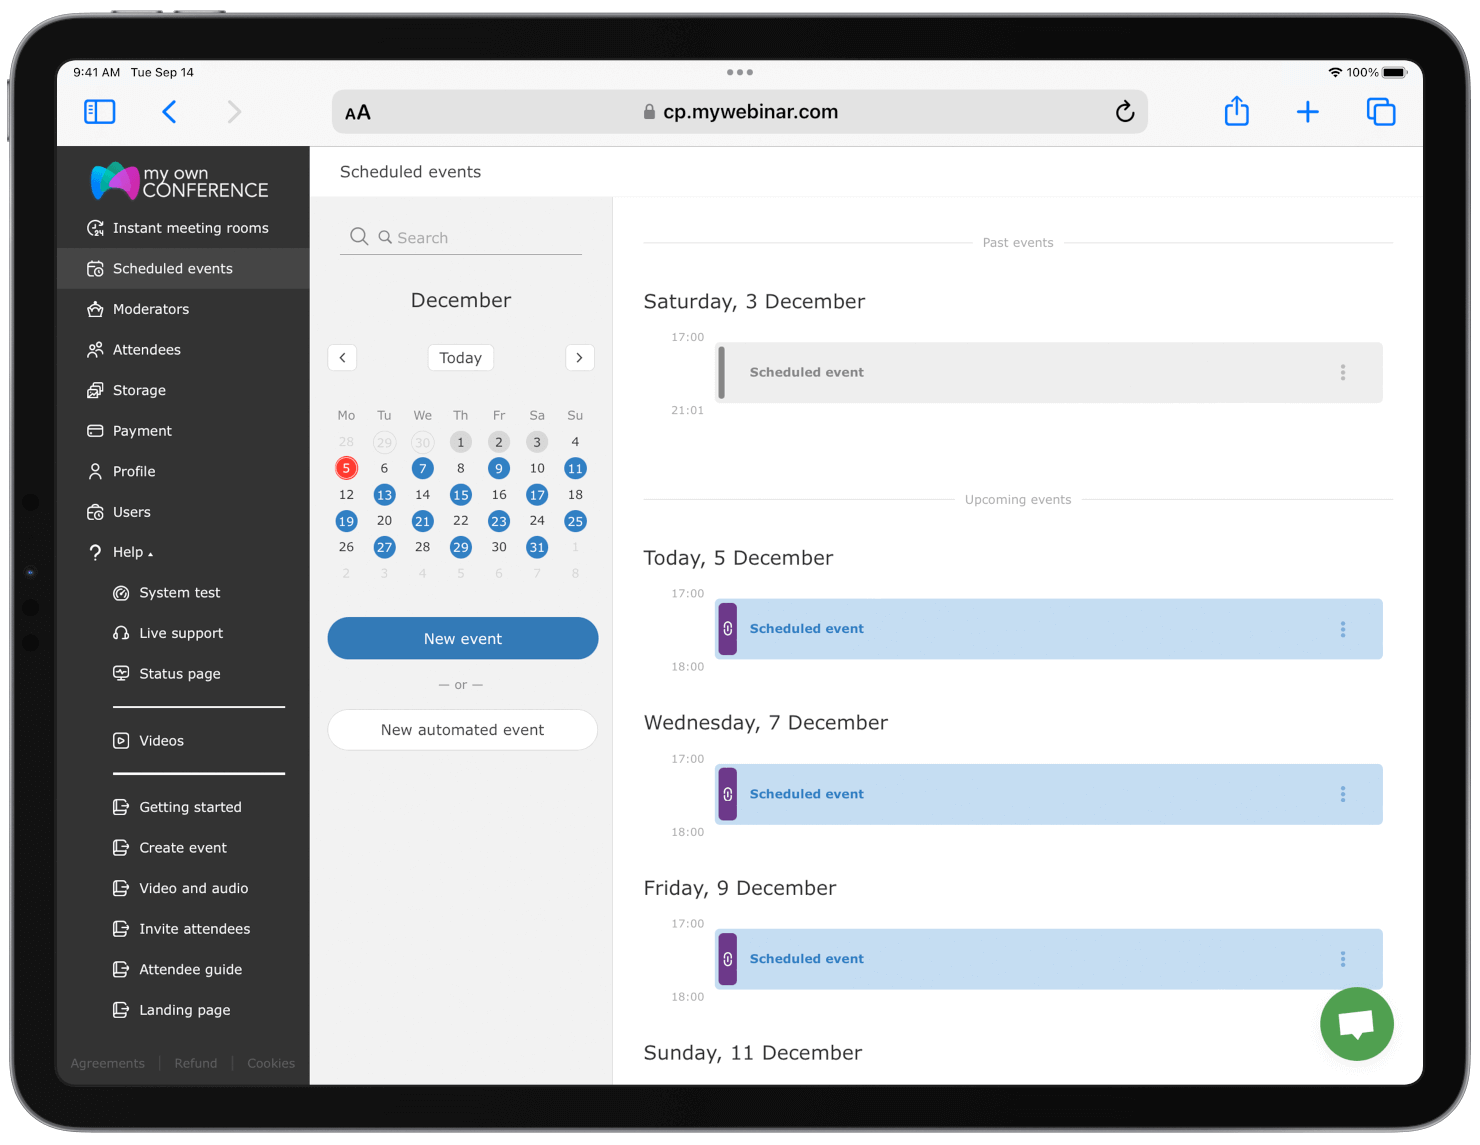The height and width of the screenshot is (1145, 1480).
Task: Add new tab with plus icon
Action: [x=1307, y=112]
